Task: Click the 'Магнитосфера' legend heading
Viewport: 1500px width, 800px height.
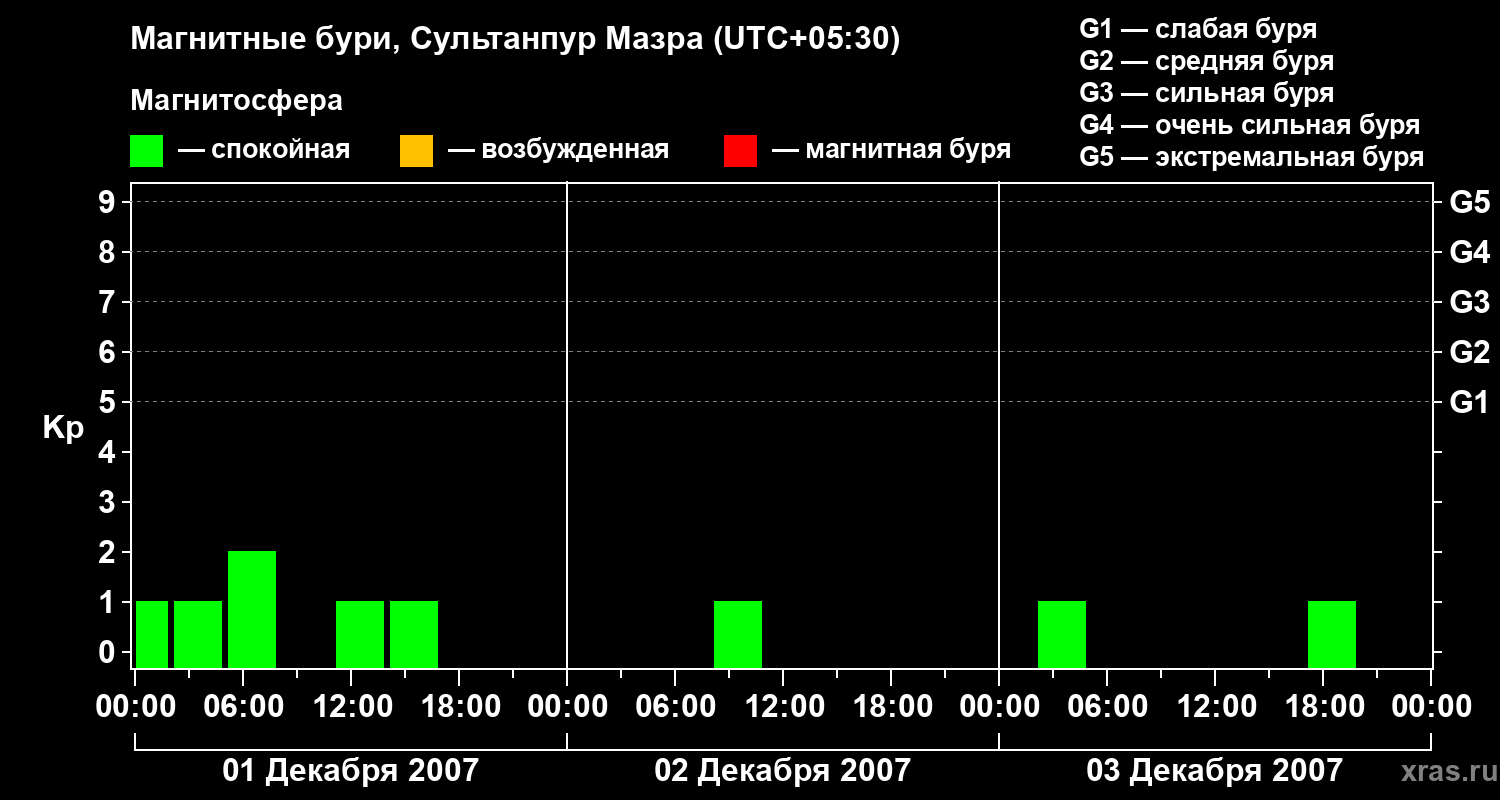Action: tap(236, 101)
